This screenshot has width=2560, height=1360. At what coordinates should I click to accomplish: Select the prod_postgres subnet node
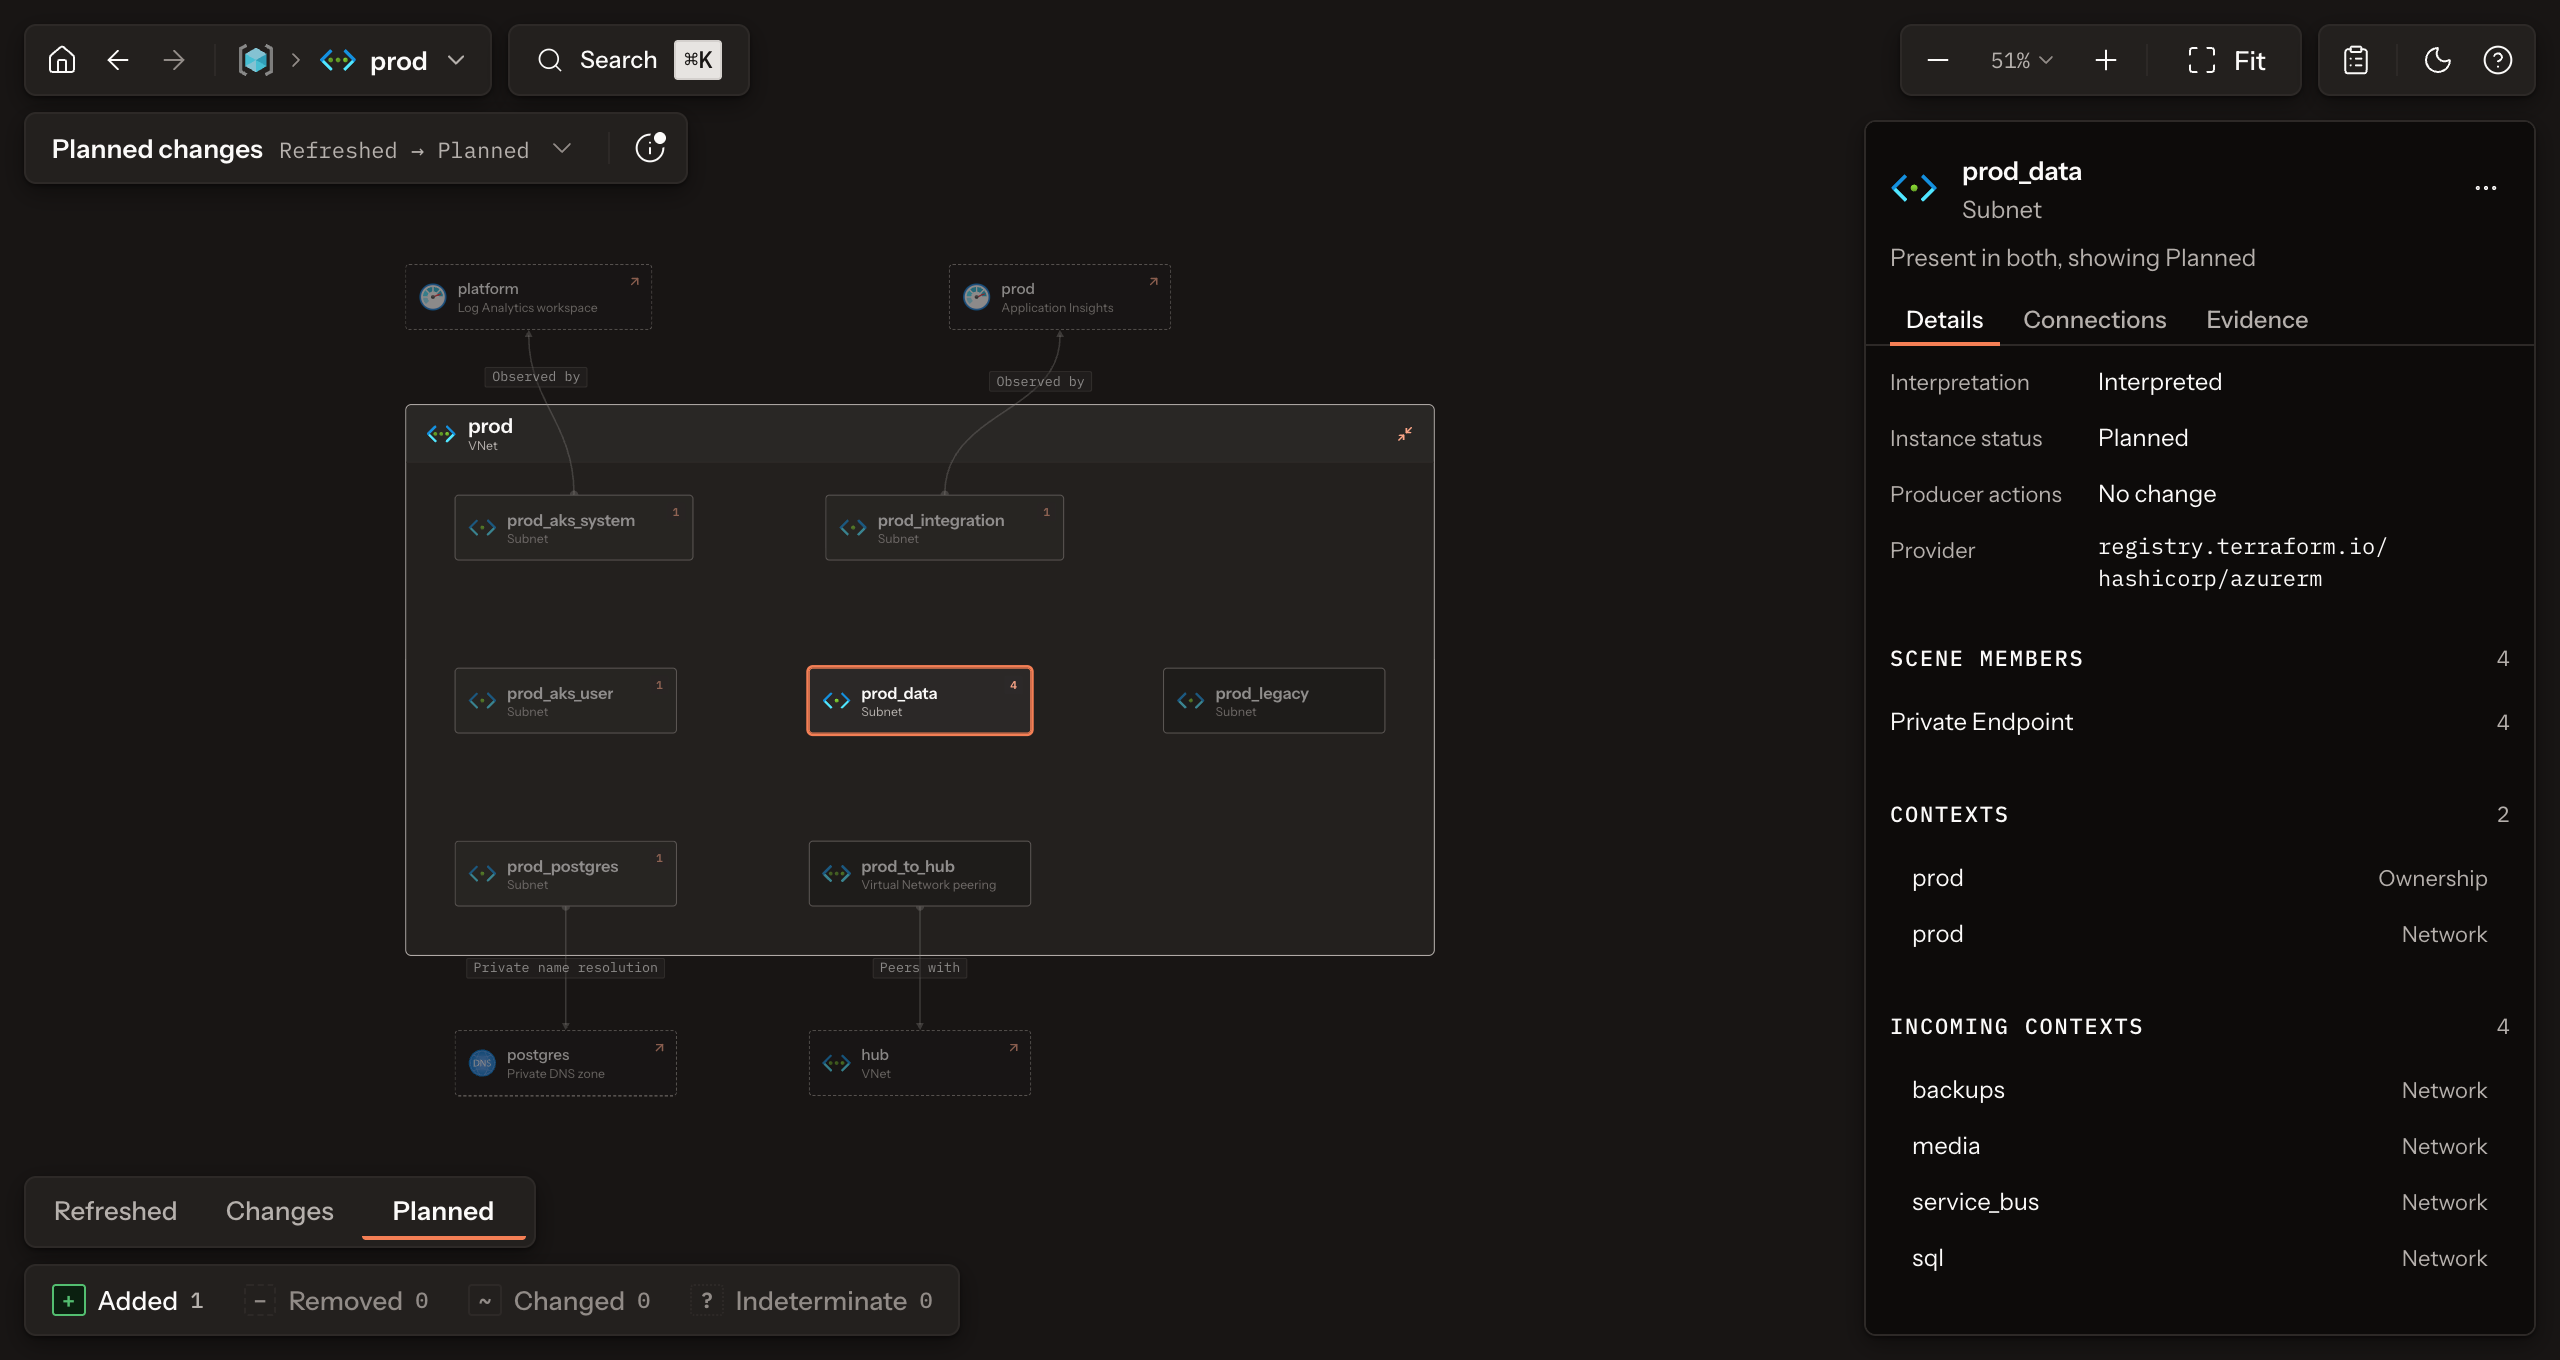click(566, 874)
